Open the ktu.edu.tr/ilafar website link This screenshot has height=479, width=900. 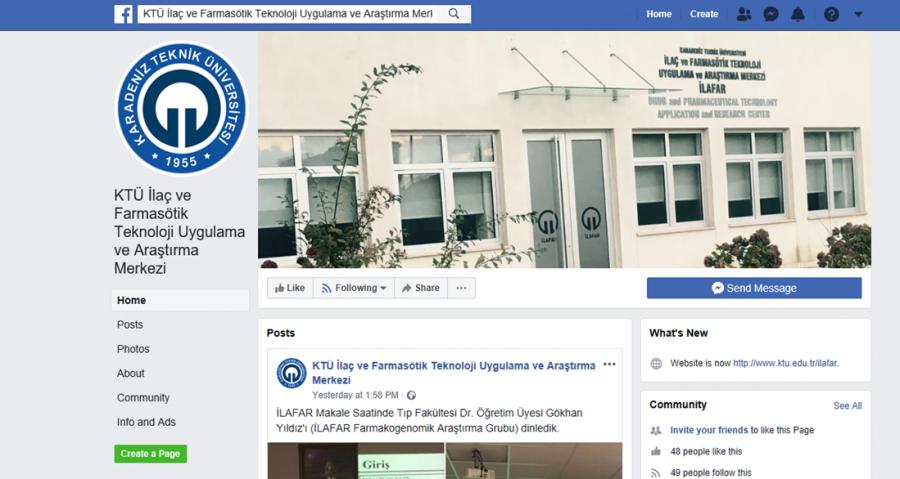[786, 363]
